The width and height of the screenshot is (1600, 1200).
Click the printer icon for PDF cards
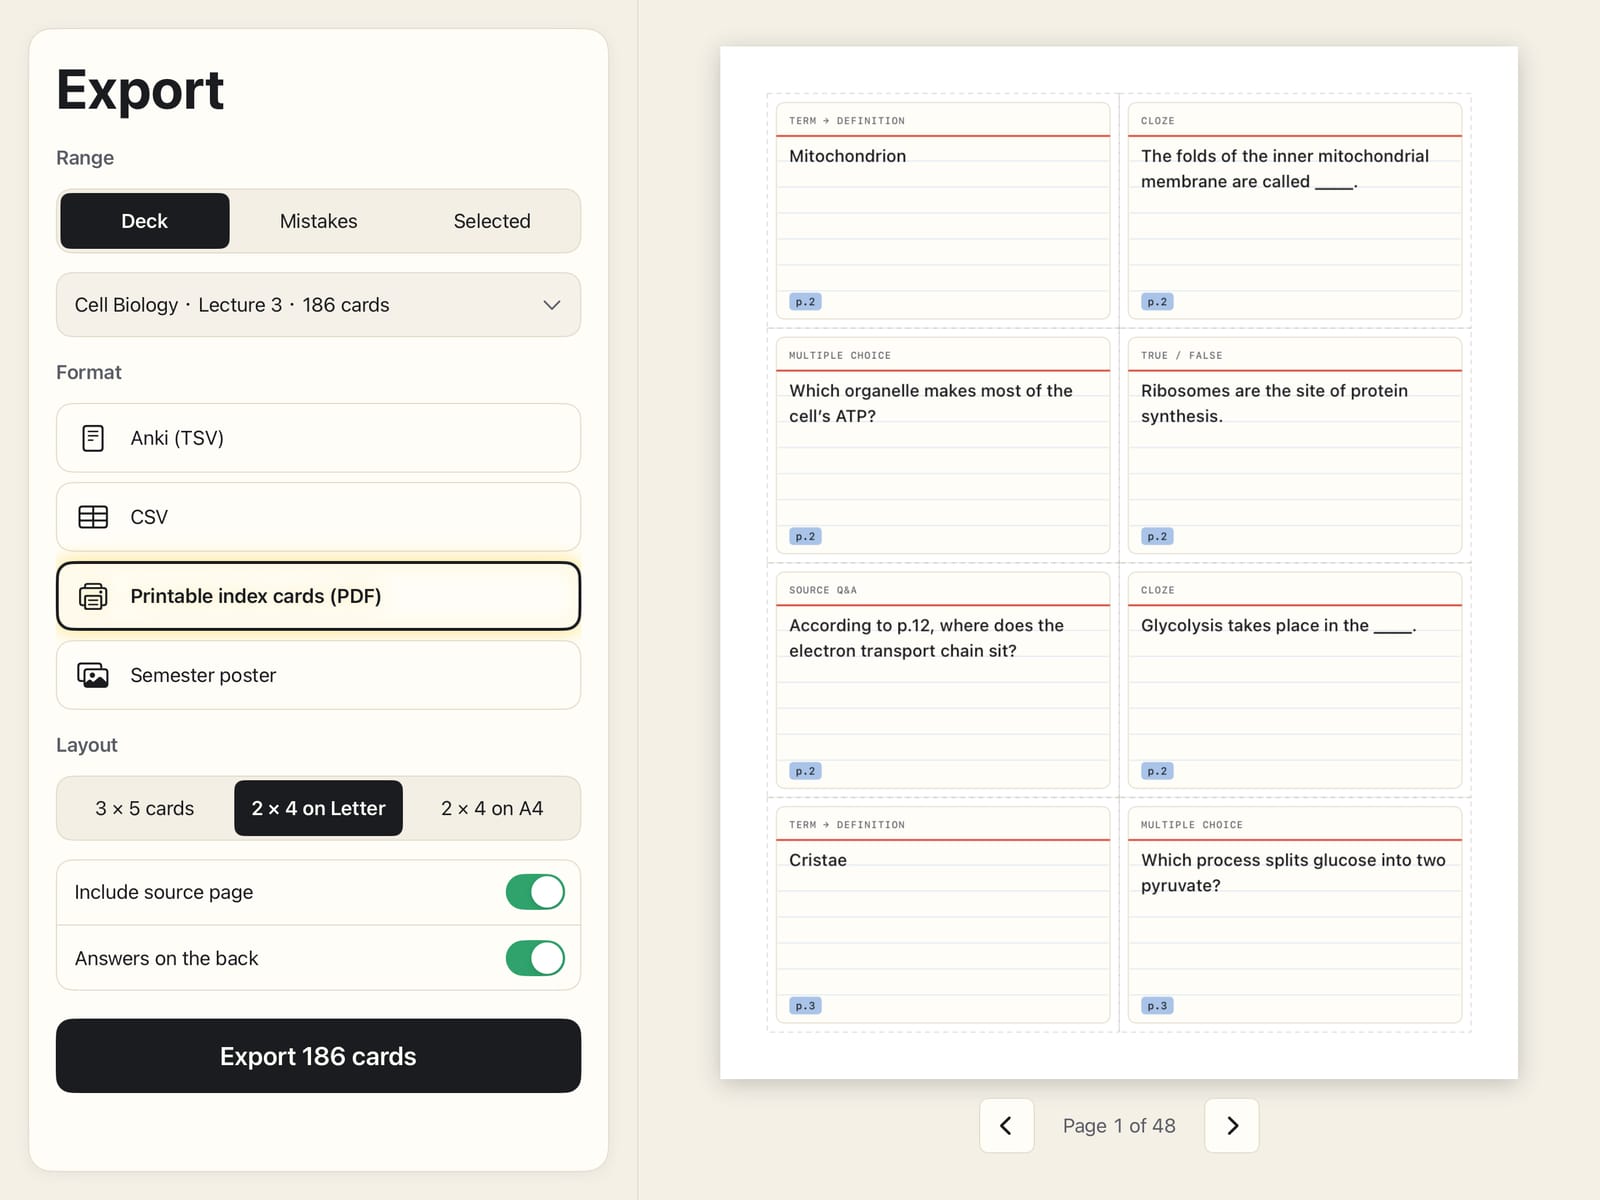tap(93, 596)
